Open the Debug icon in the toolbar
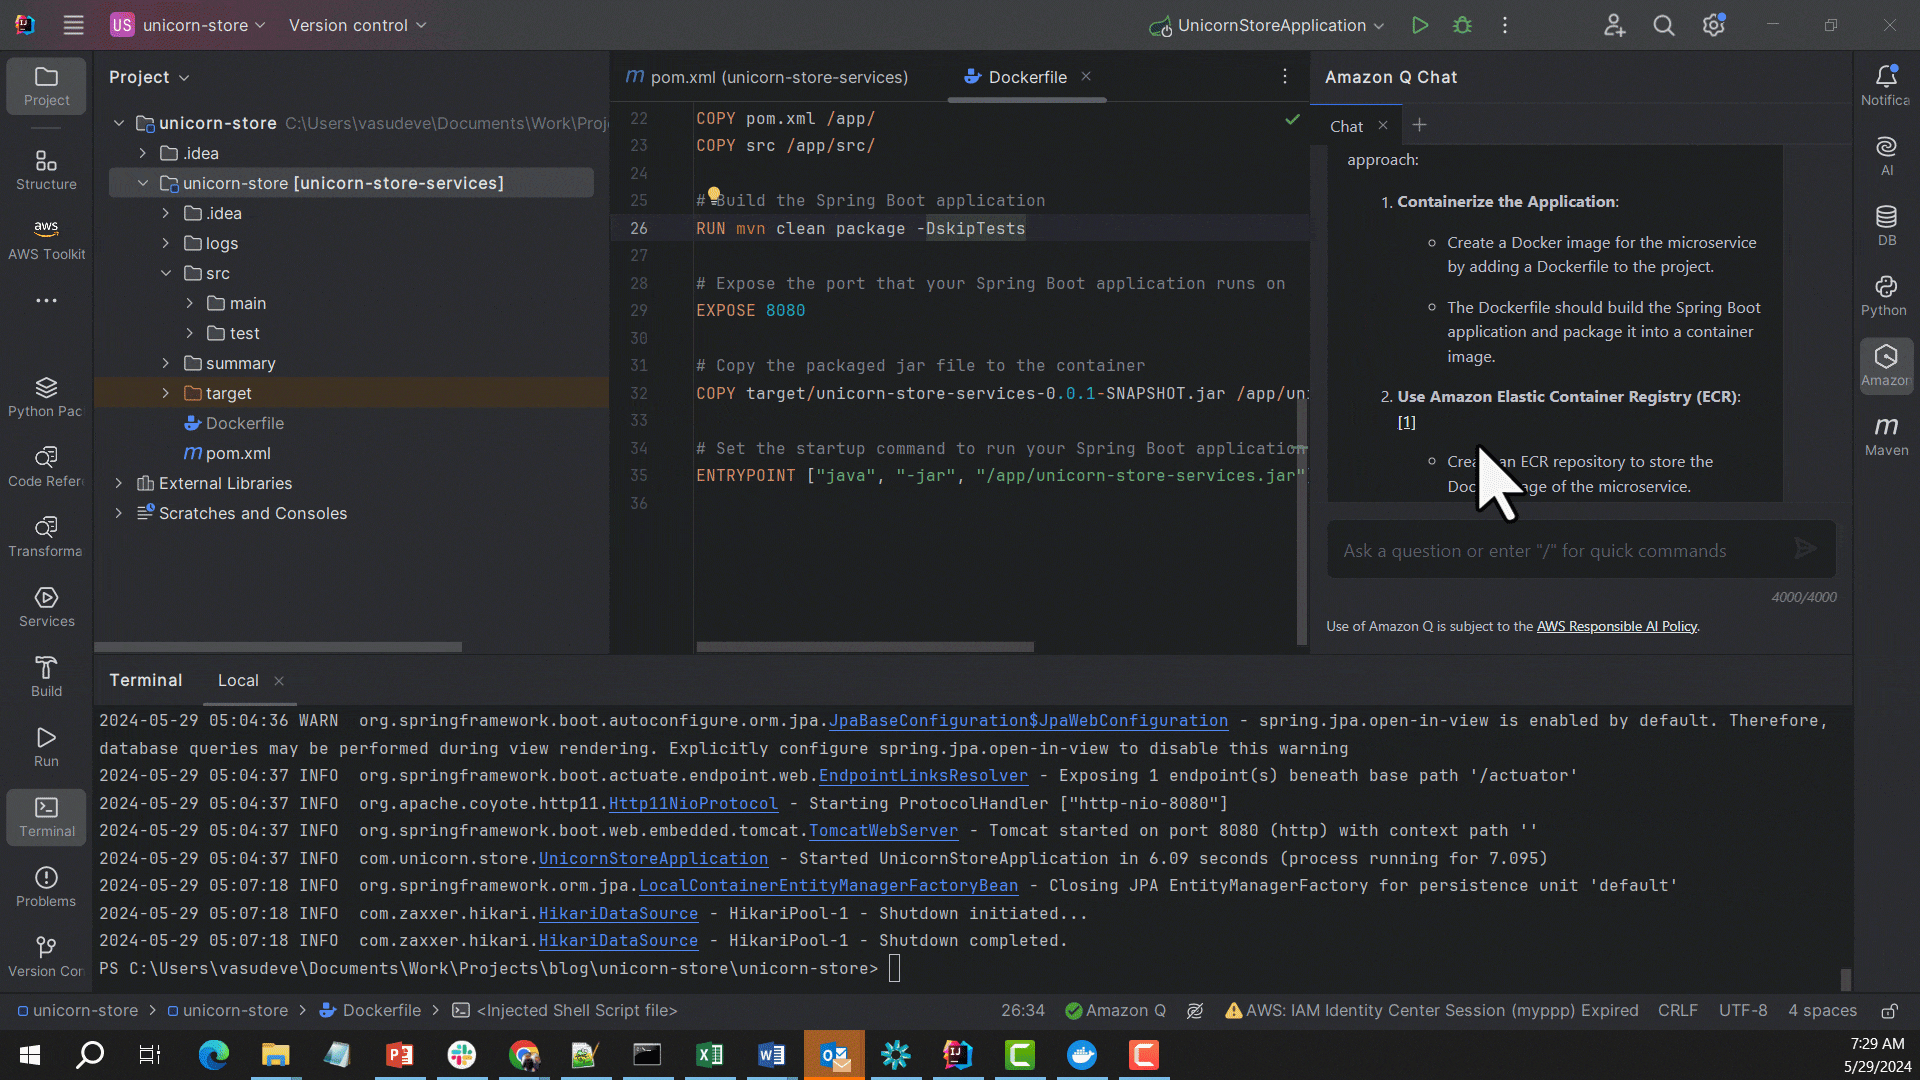Screen dimensions: 1920x1080 tap(1462, 25)
